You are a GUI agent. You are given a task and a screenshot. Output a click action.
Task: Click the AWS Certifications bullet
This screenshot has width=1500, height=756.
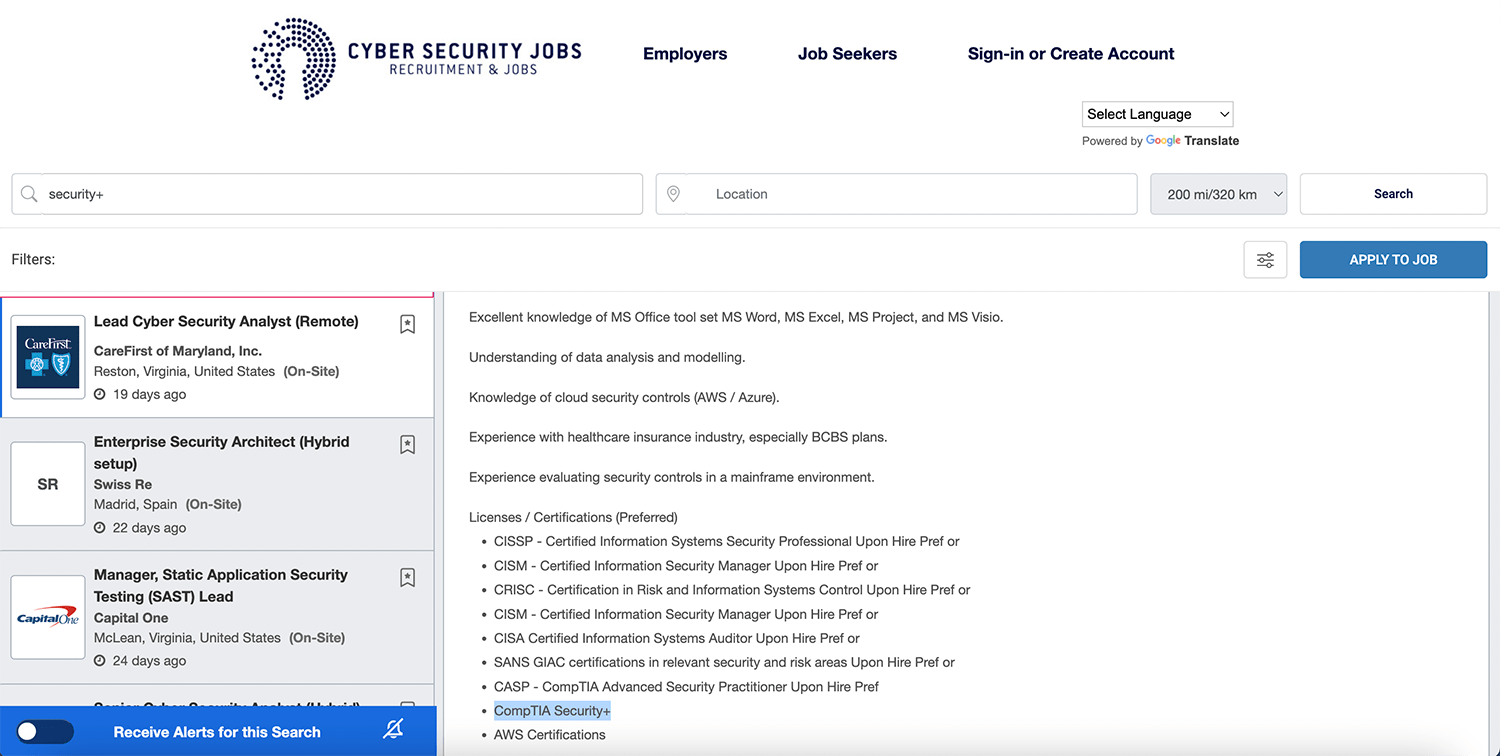tap(550, 735)
